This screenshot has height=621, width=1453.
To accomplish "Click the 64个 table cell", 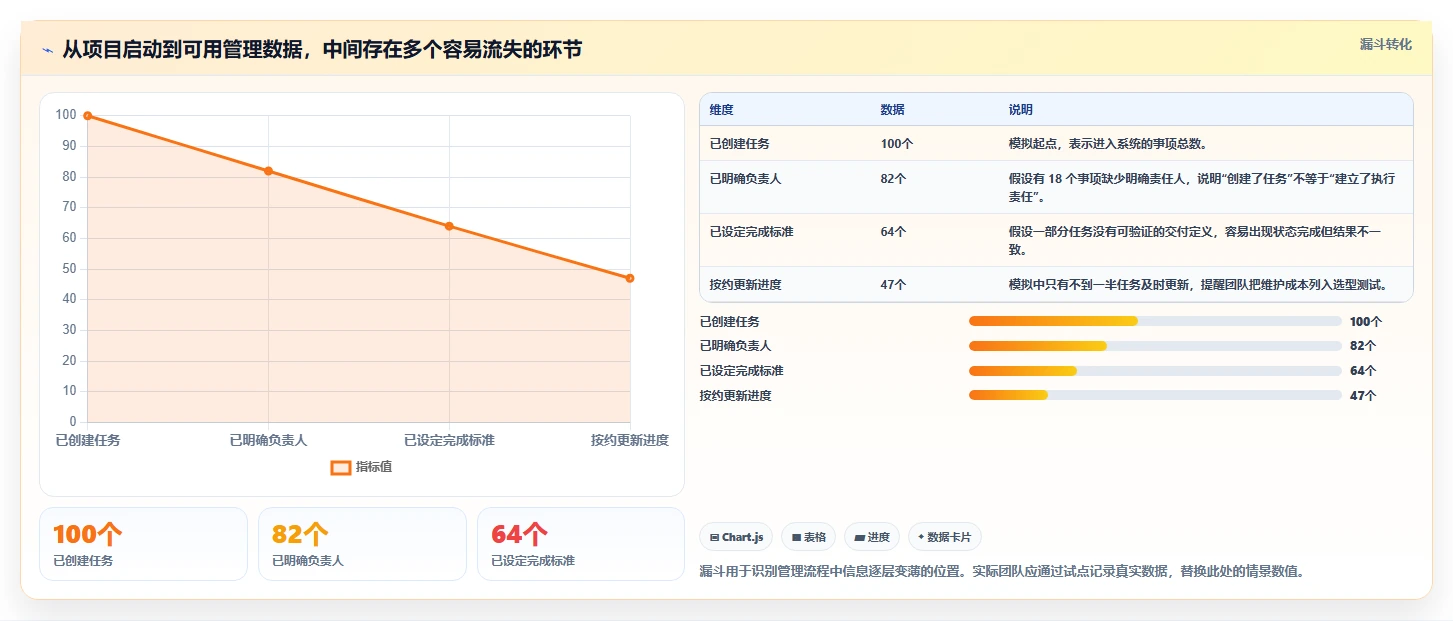I will tap(893, 232).
